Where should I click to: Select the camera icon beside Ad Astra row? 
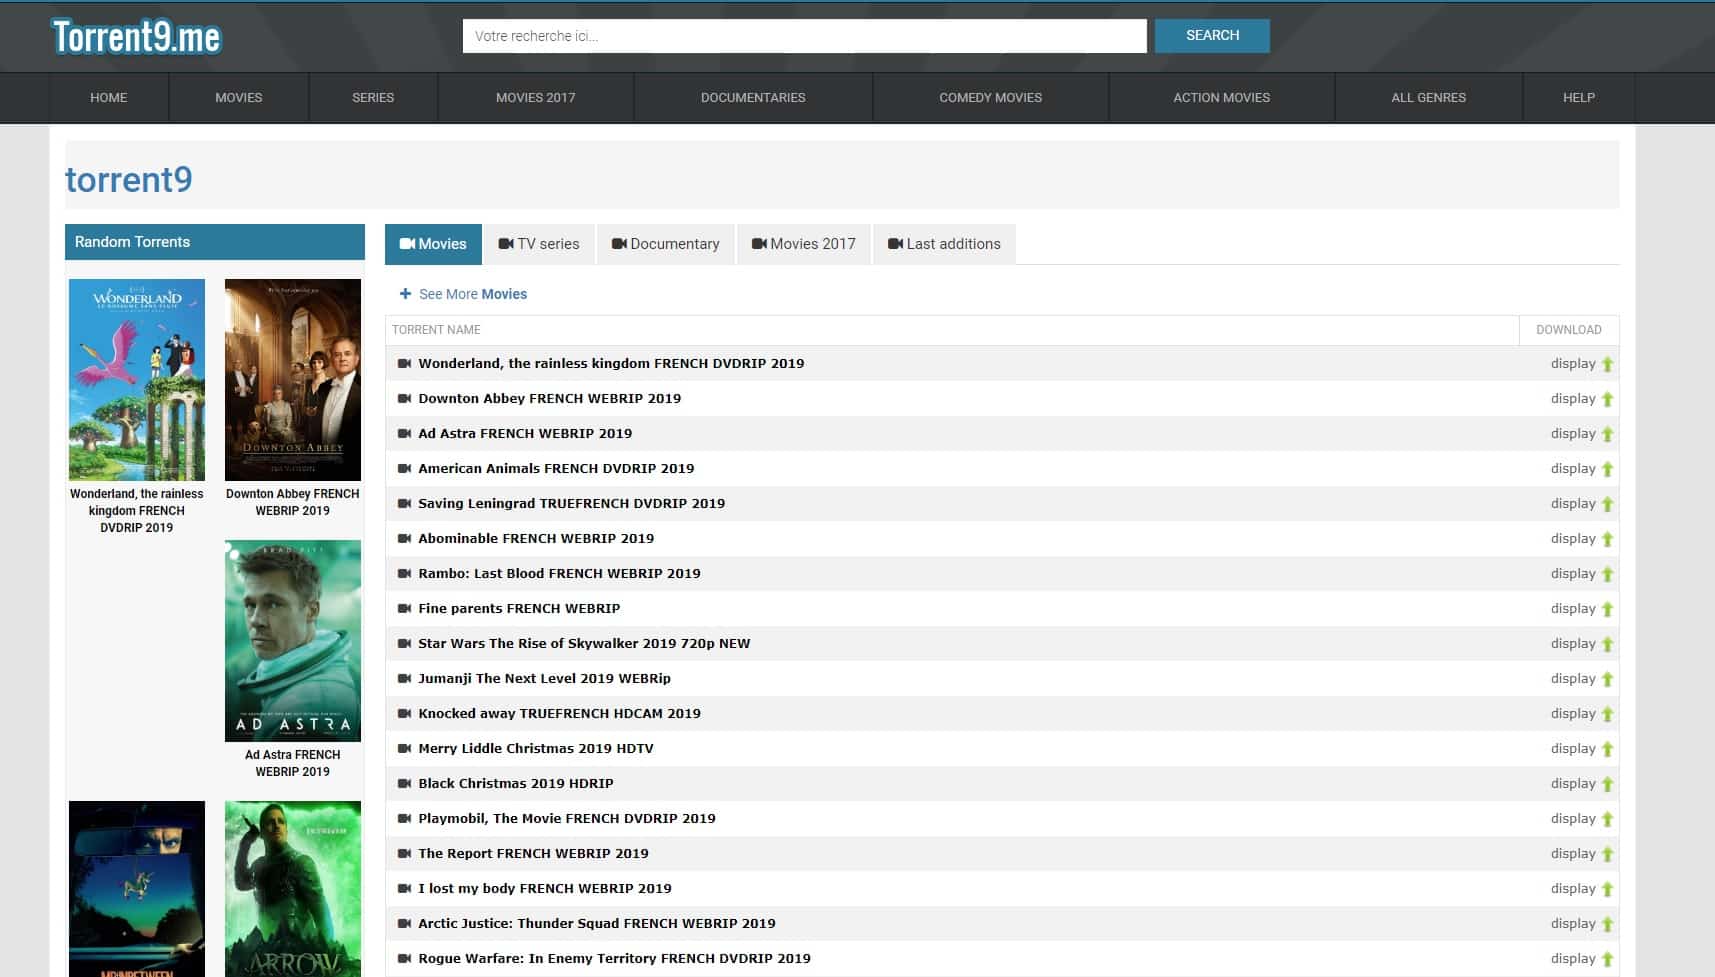[405, 433]
